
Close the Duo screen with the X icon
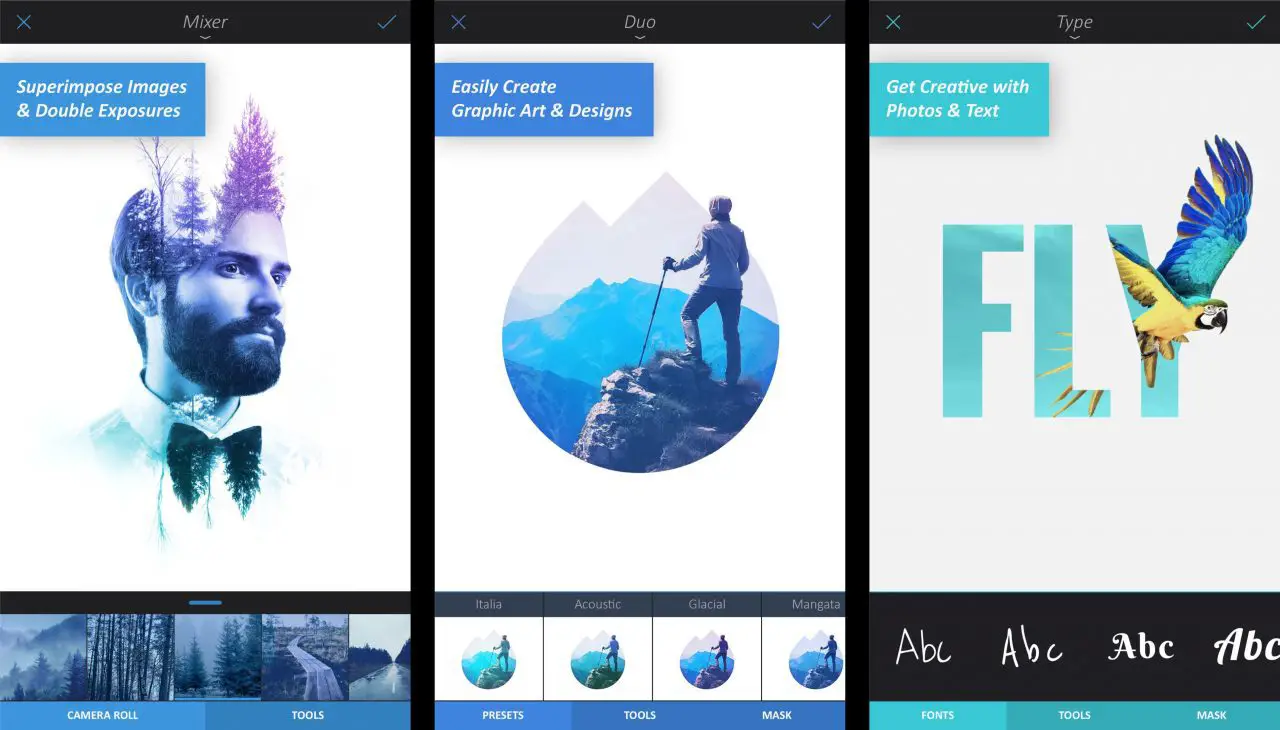point(458,22)
